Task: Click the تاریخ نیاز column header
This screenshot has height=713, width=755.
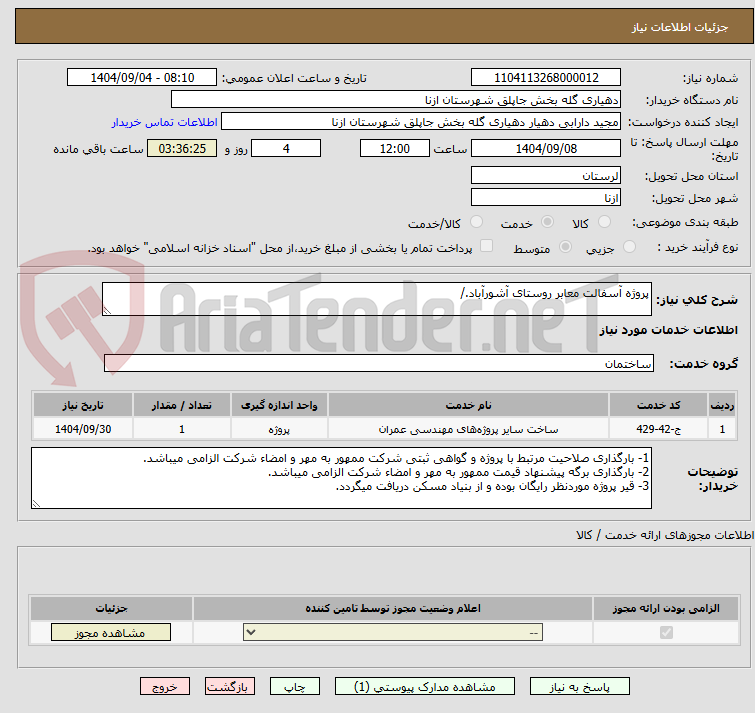Action: [x=83, y=405]
